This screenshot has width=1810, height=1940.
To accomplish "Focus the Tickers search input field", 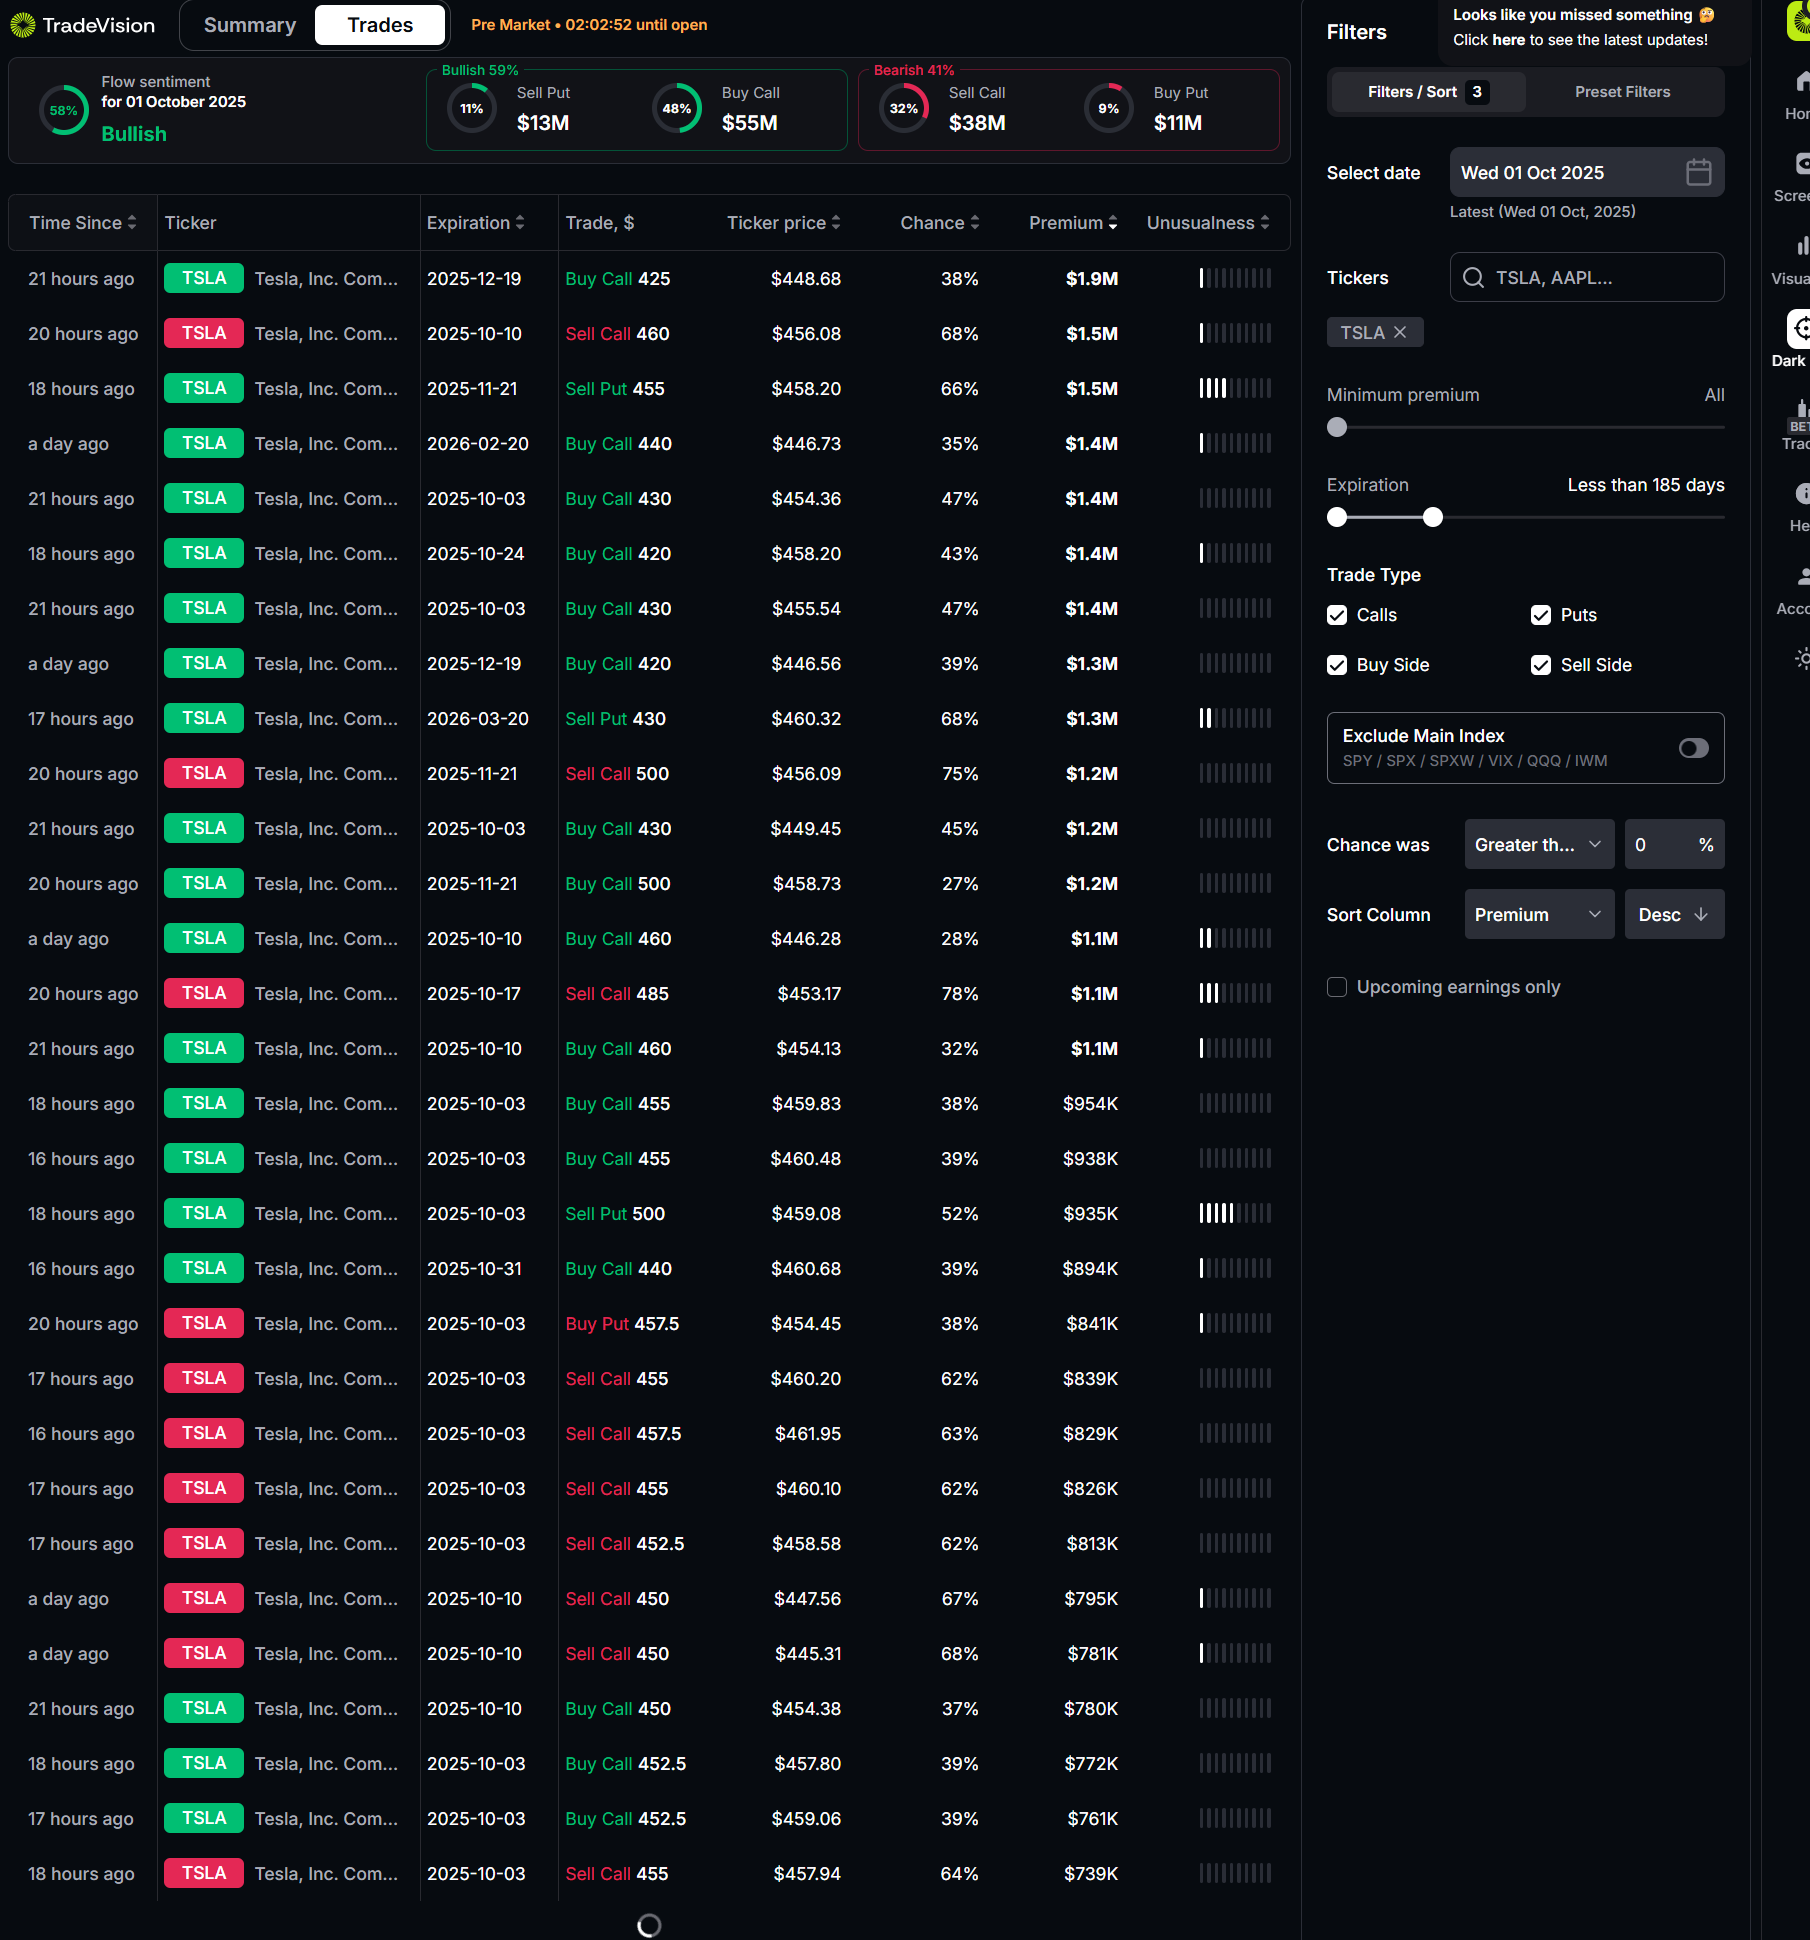I will (x=1586, y=277).
